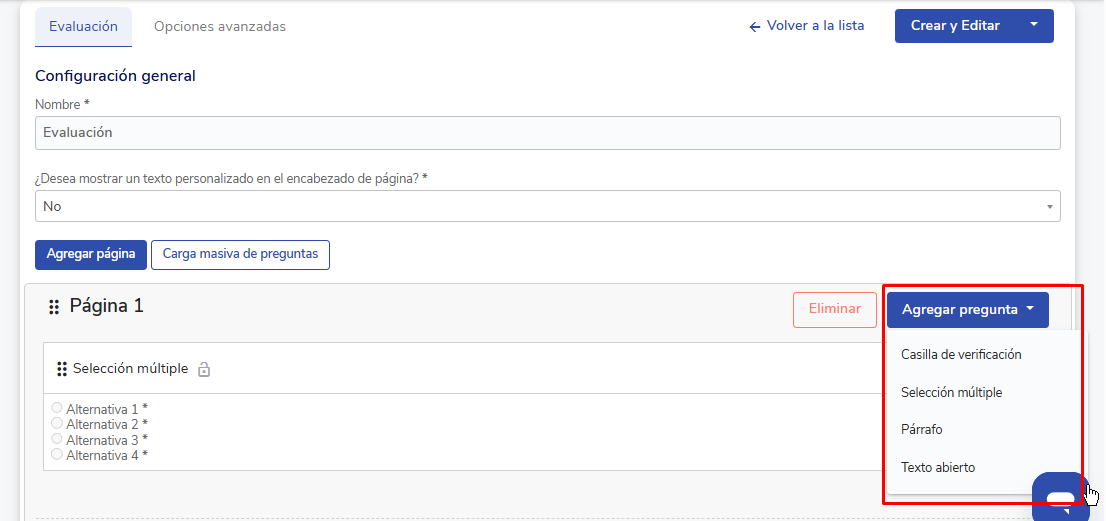
Task: Click the Agregar página button
Action: [91, 255]
